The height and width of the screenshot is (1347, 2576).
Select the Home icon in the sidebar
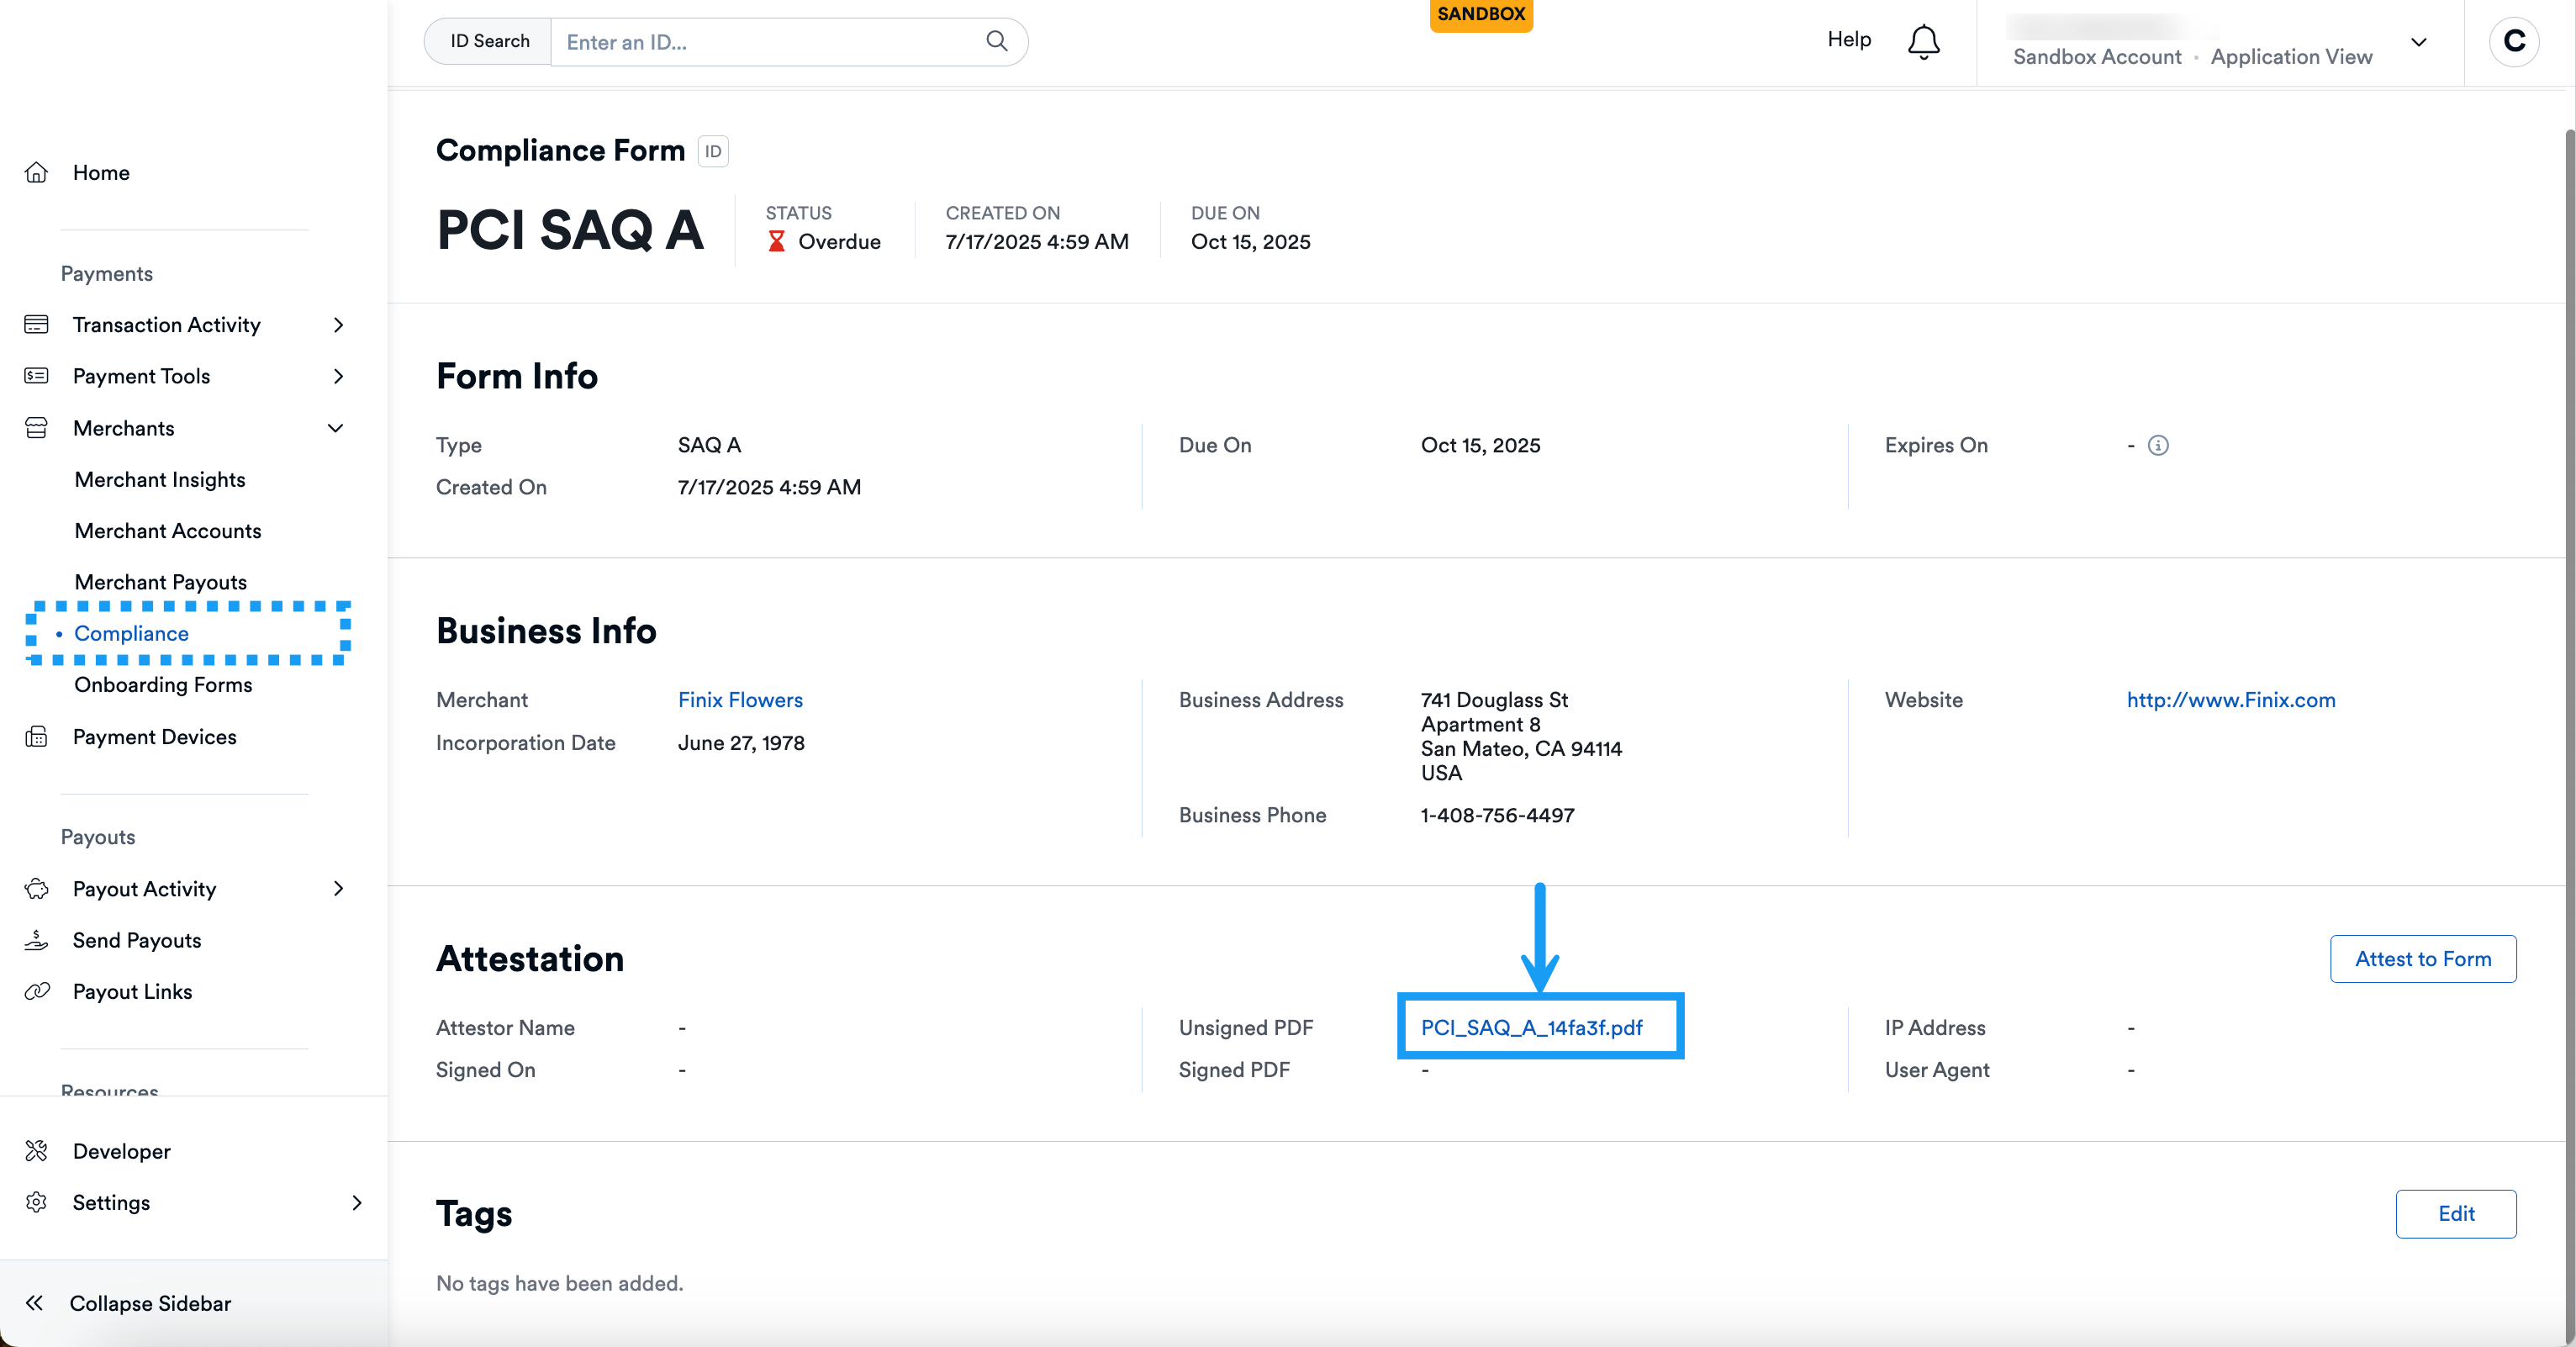pos(36,172)
